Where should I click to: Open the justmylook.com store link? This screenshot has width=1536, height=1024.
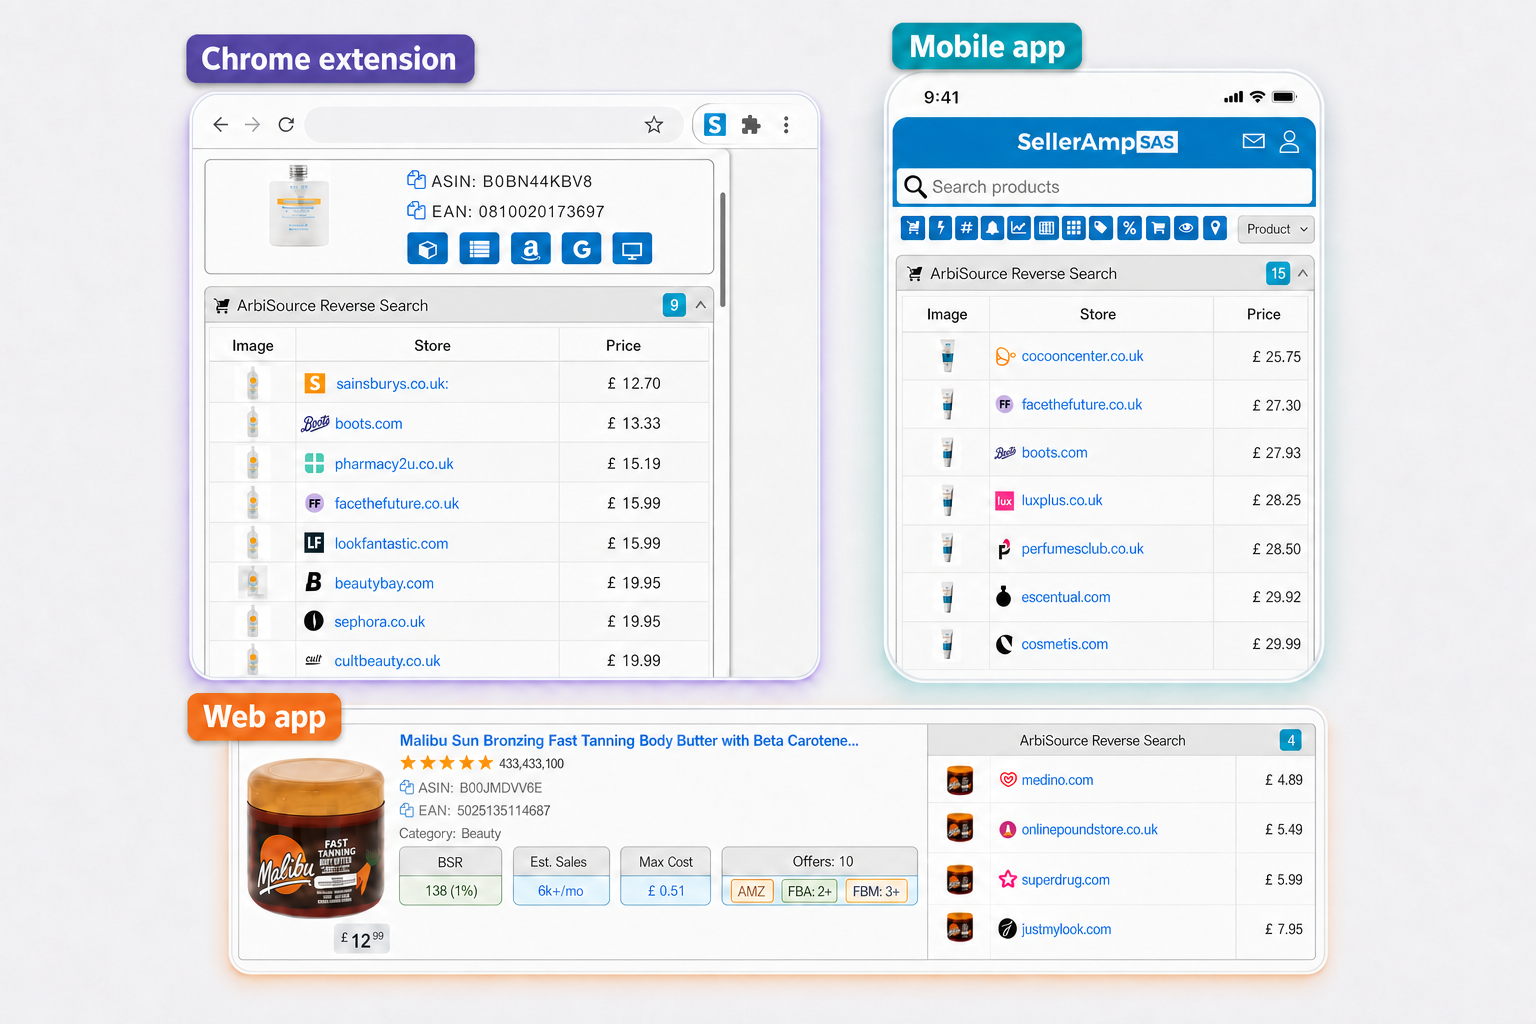[x=1066, y=930]
